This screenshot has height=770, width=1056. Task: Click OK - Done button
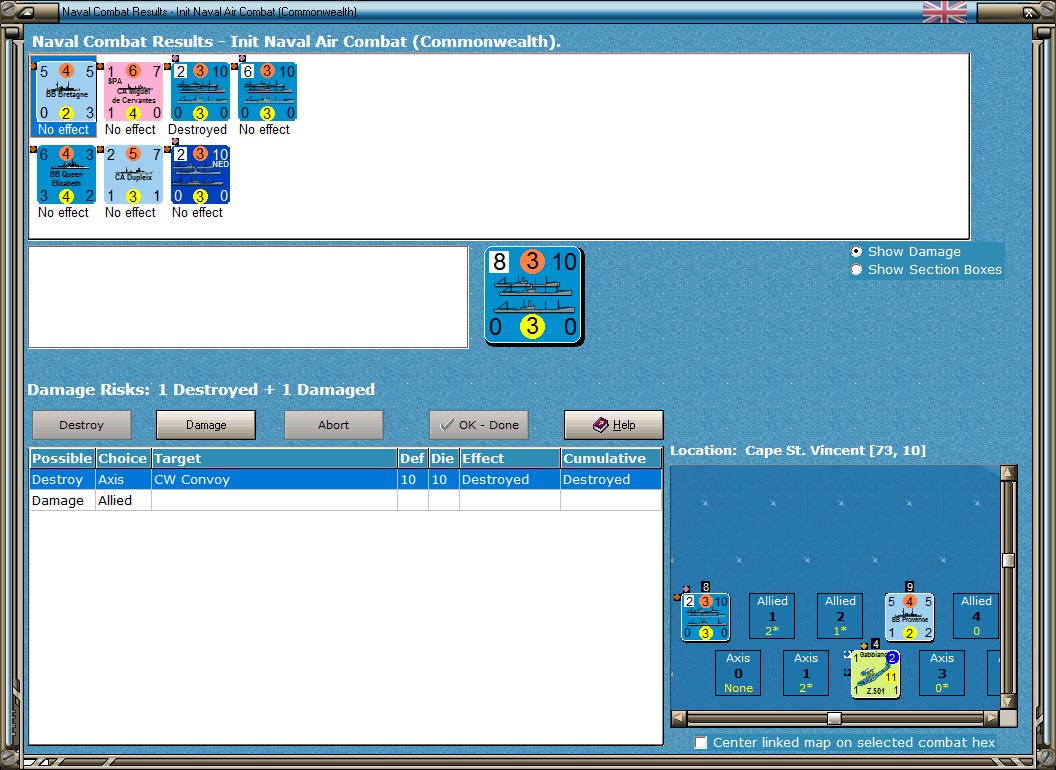click(x=479, y=425)
